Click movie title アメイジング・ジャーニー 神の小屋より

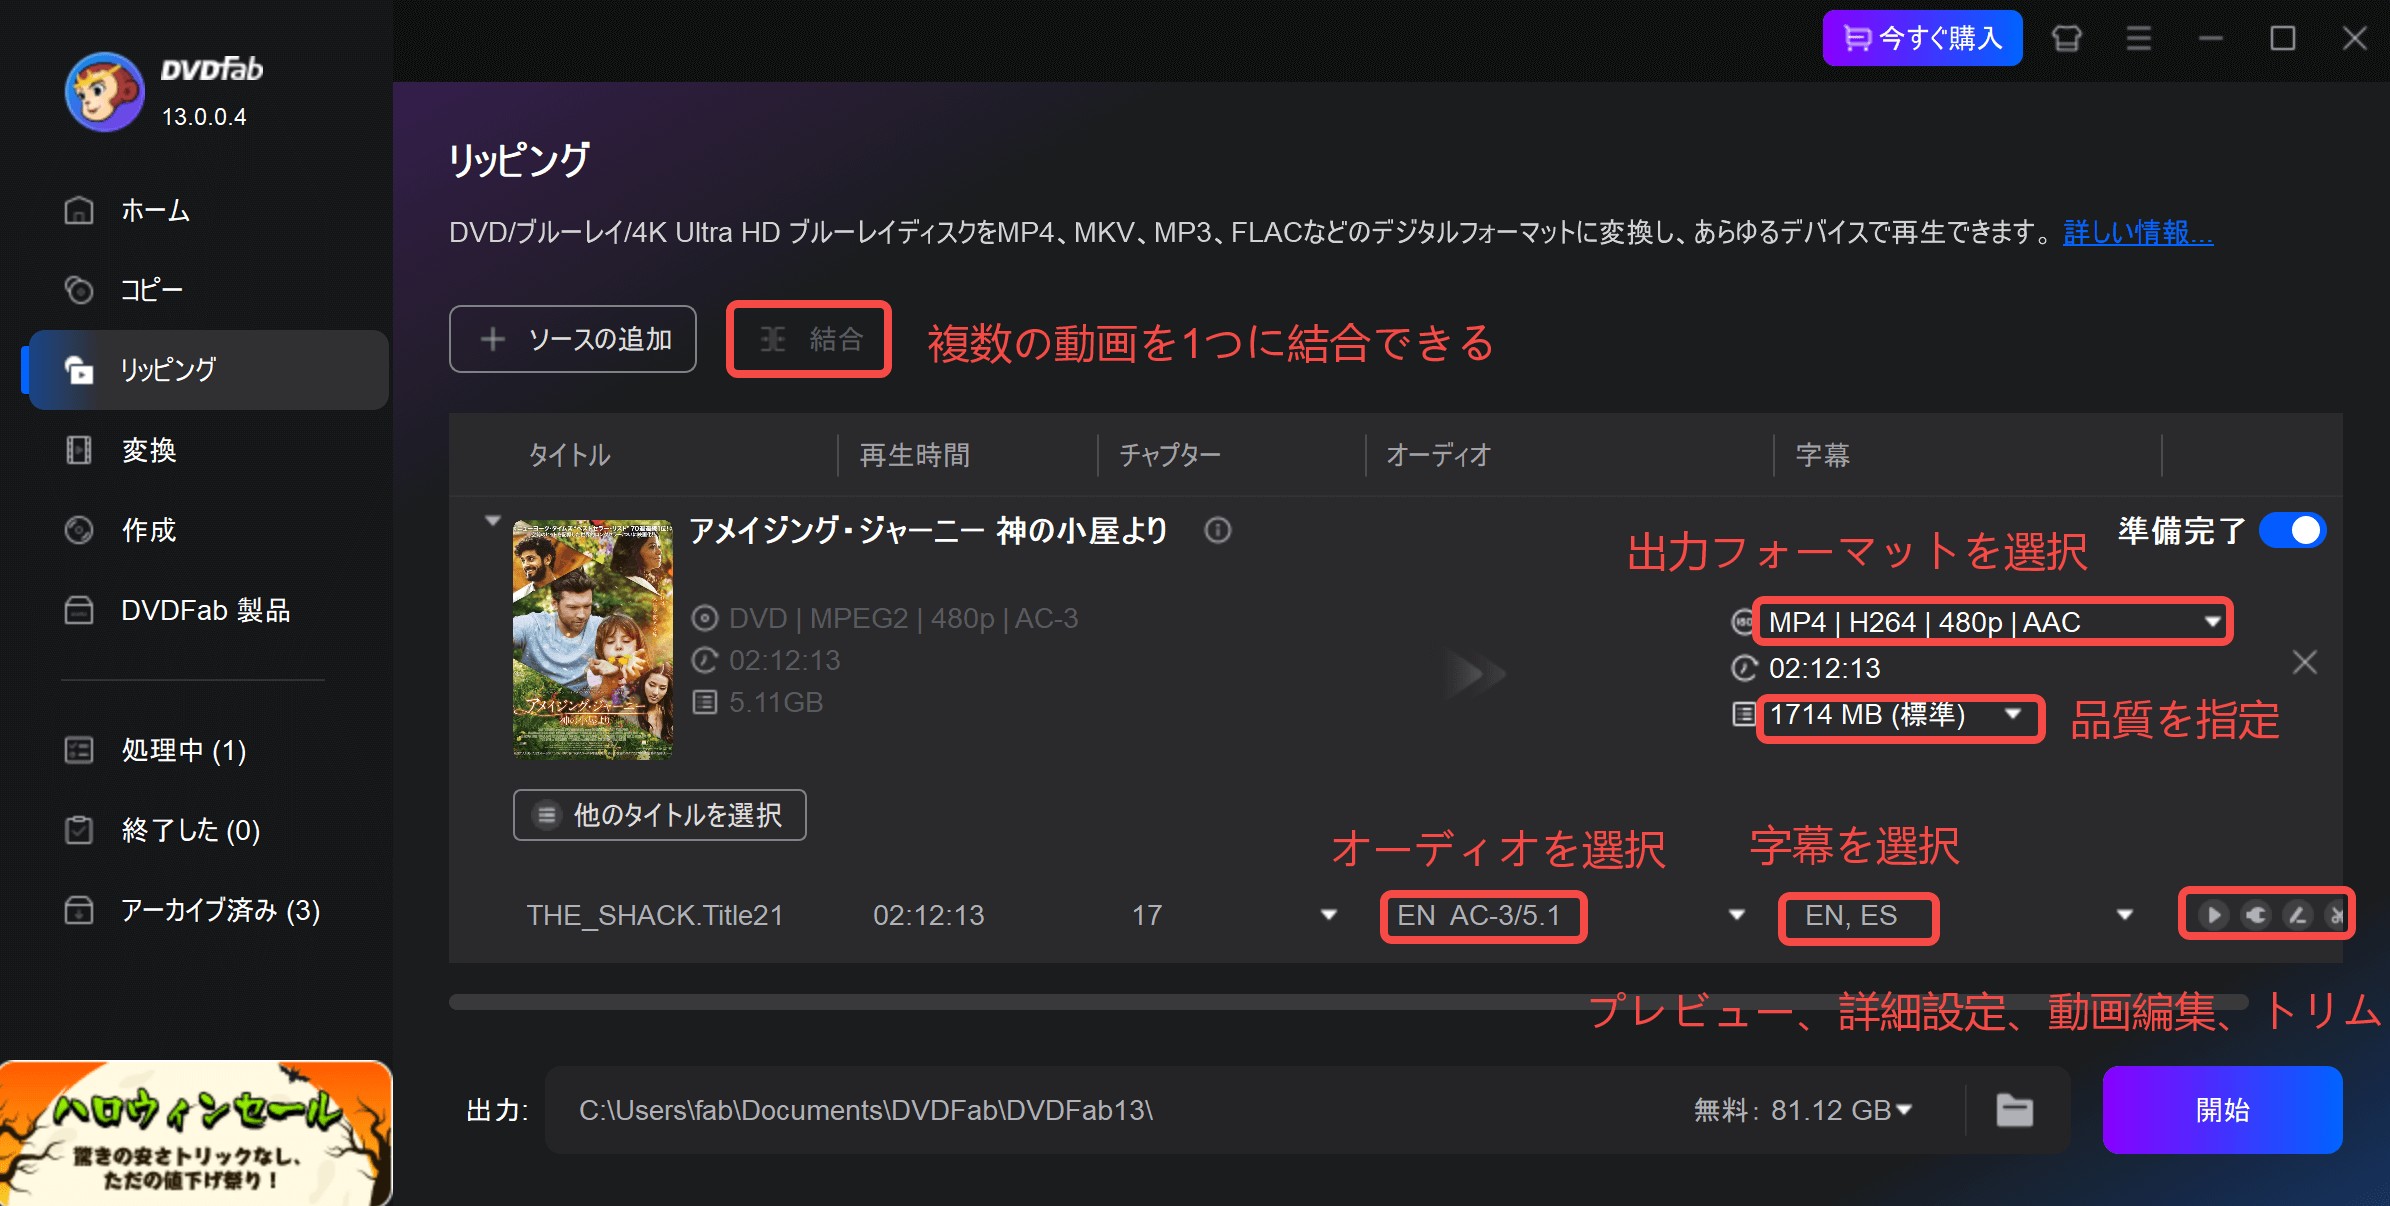[x=929, y=530]
